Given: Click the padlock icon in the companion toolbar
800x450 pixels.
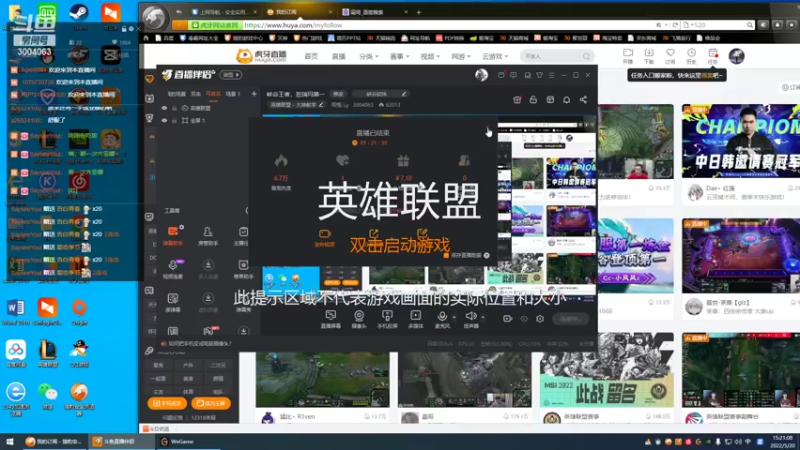Looking at the screenshot, I should pyautogui.click(x=533, y=99).
